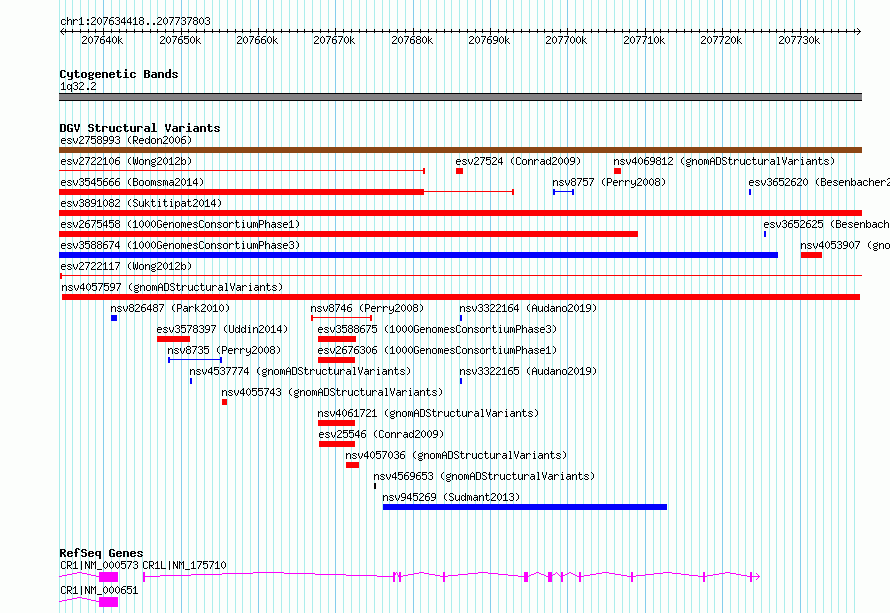The image size is (890, 613).
Task: Select the CR1|NM_000651 magenta exon block
Action: [x=108, y=602]
